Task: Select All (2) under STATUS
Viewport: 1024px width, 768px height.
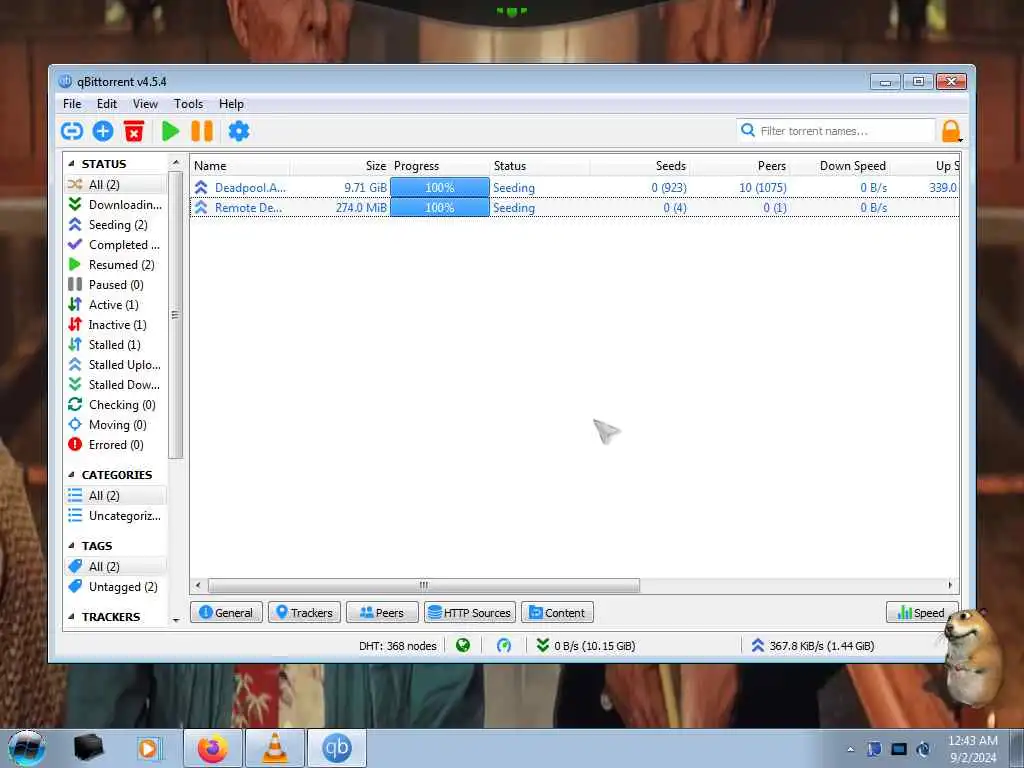Action: (x=116, y=184)
